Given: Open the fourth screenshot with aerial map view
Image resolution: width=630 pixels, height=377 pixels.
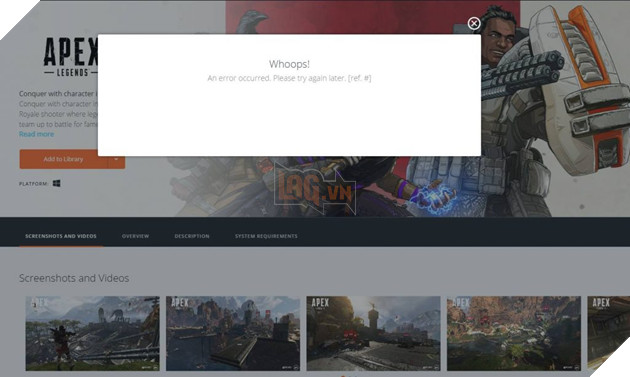Looking at the screenshot, I should [x=513, y=333].
